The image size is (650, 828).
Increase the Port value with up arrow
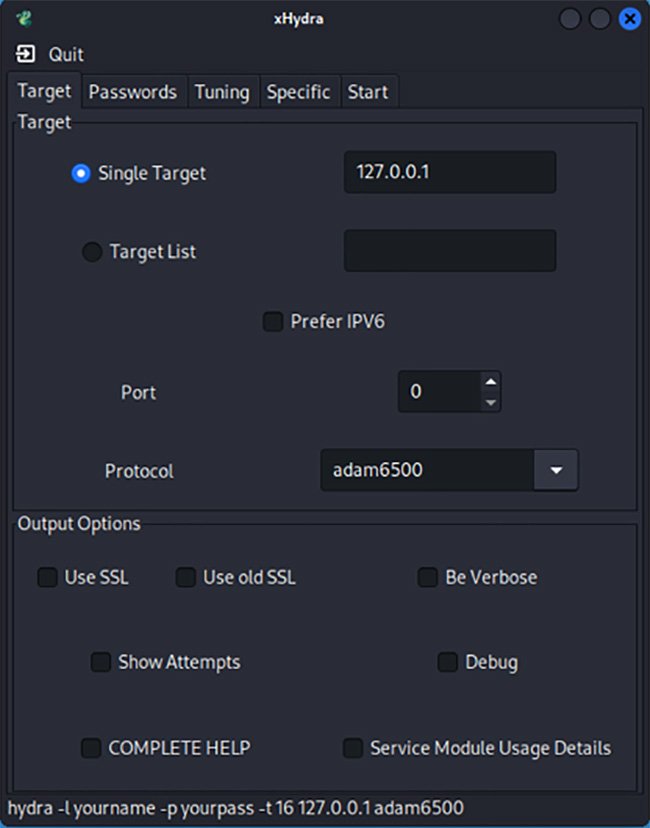(x=490, y=382)
